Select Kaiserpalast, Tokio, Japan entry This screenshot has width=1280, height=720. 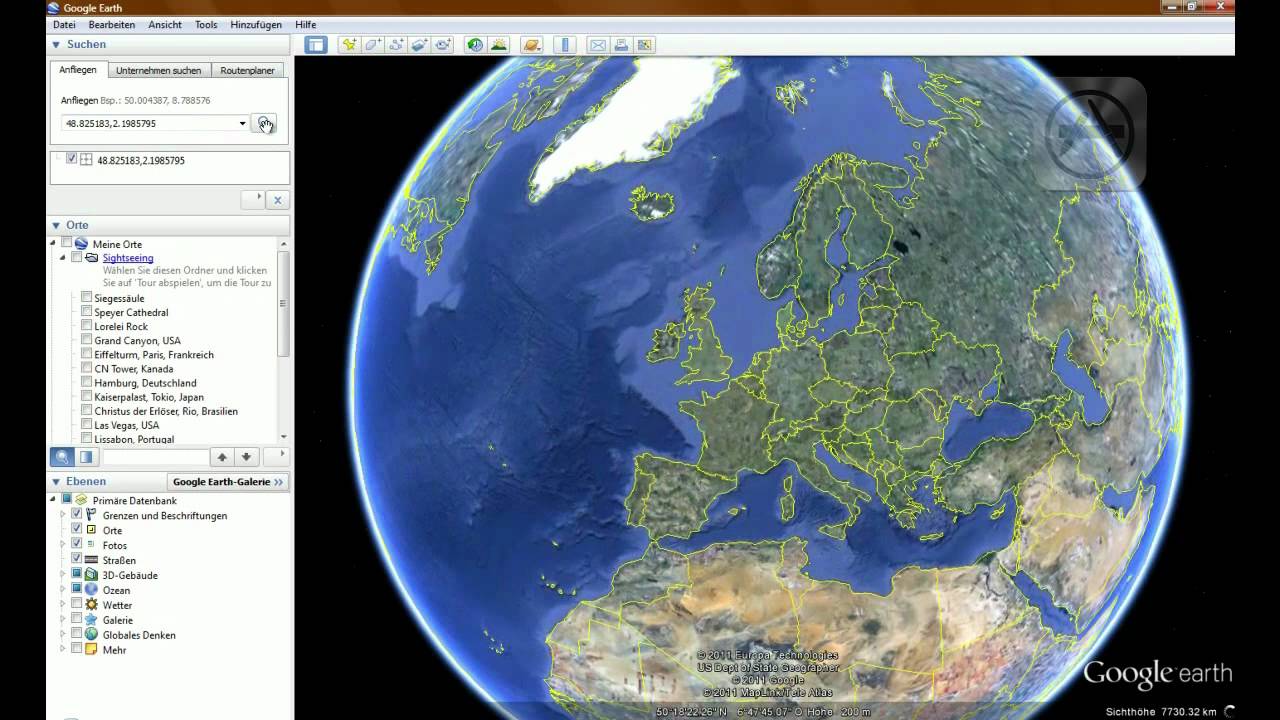click(x=149, y=397)
